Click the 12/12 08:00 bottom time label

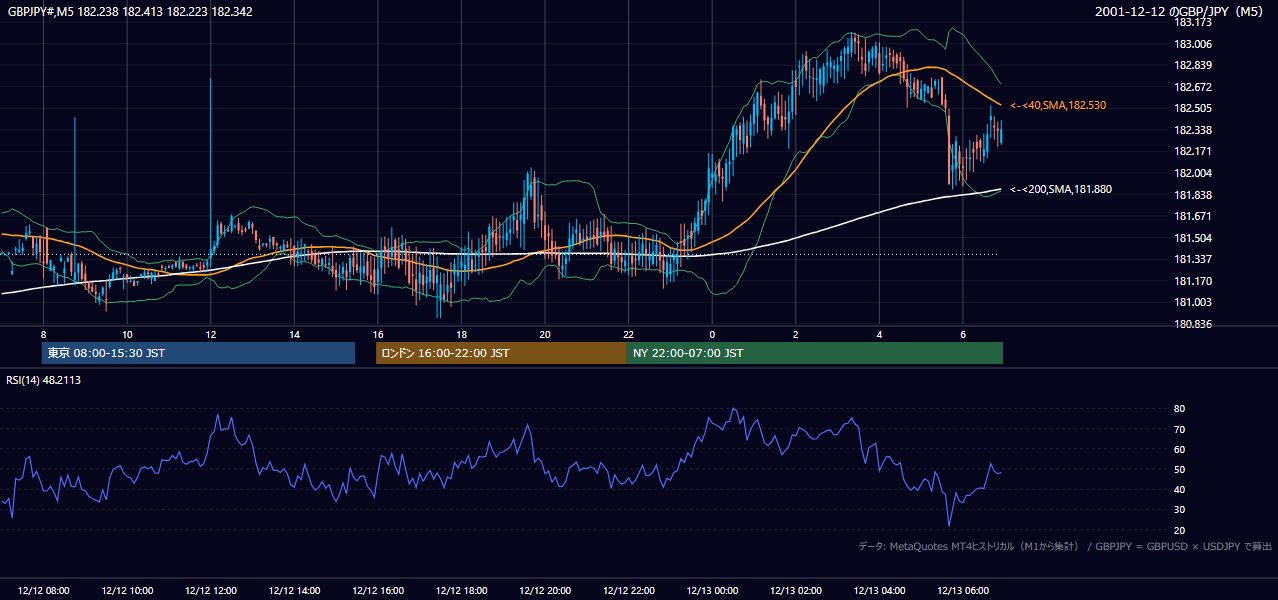point(44,591)
